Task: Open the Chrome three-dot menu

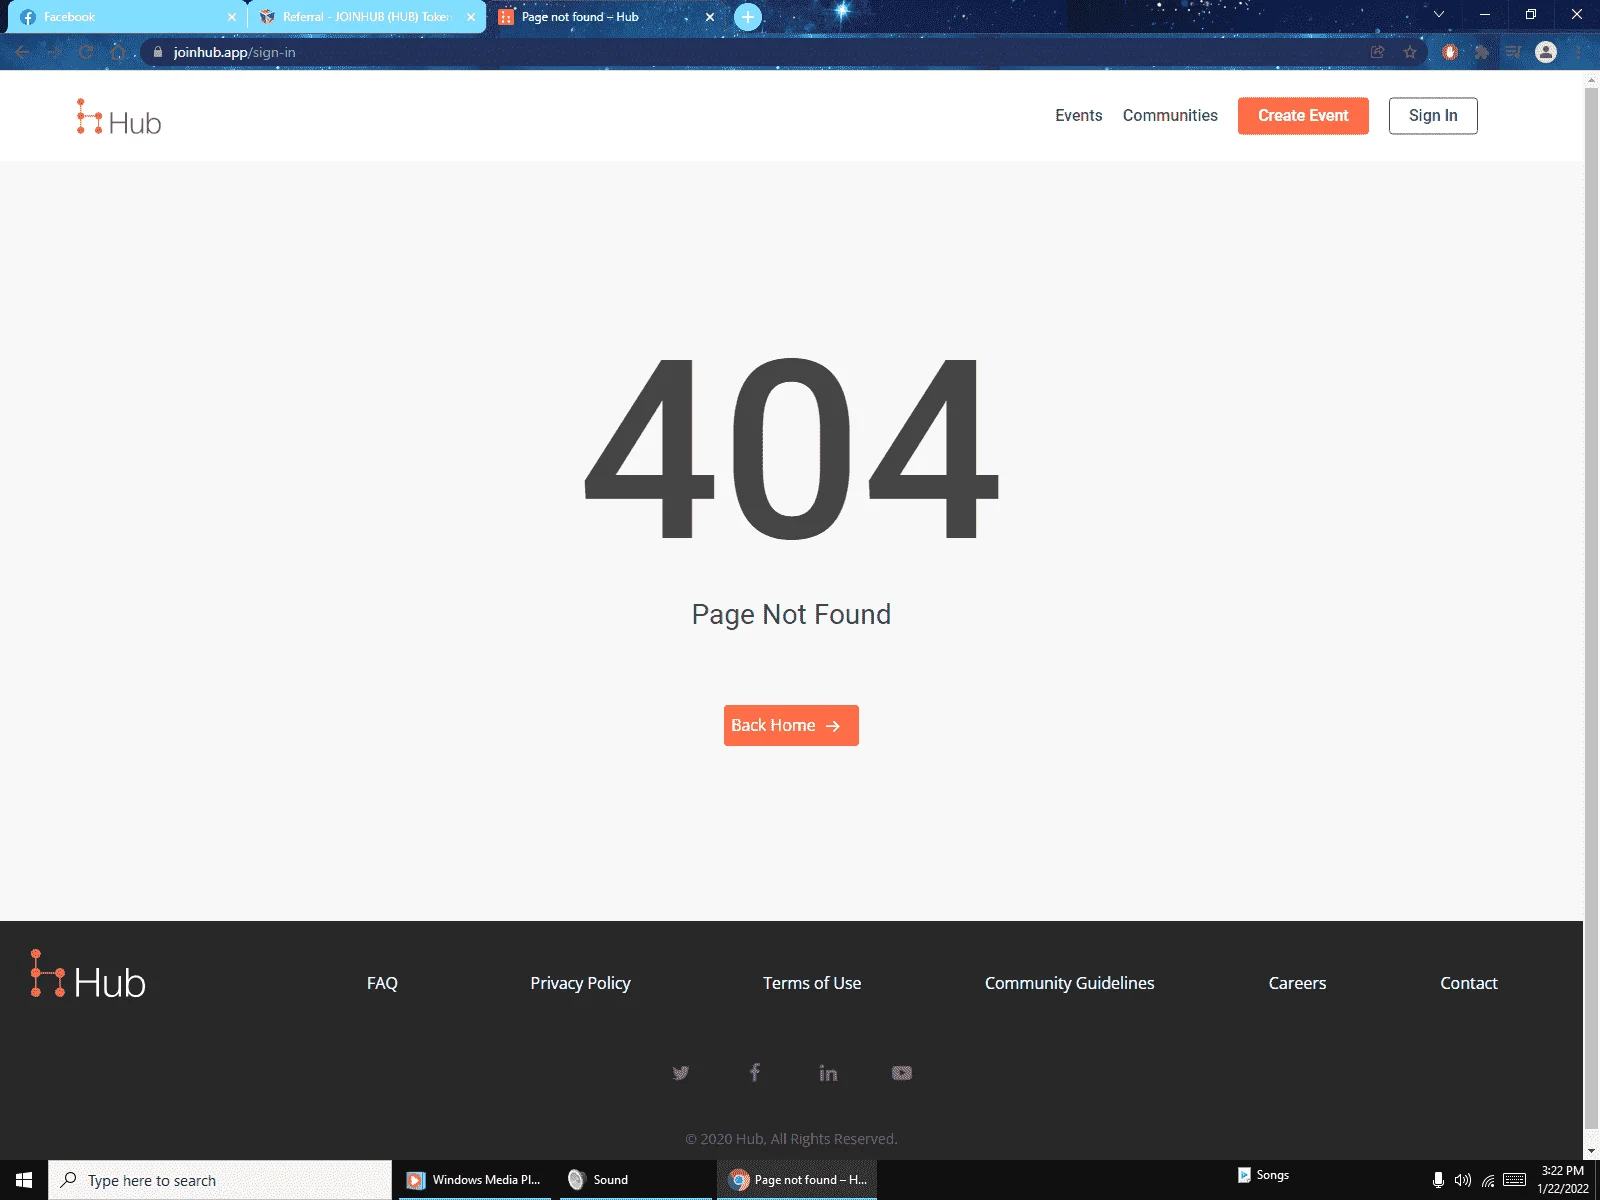Action: (1579, 52)
